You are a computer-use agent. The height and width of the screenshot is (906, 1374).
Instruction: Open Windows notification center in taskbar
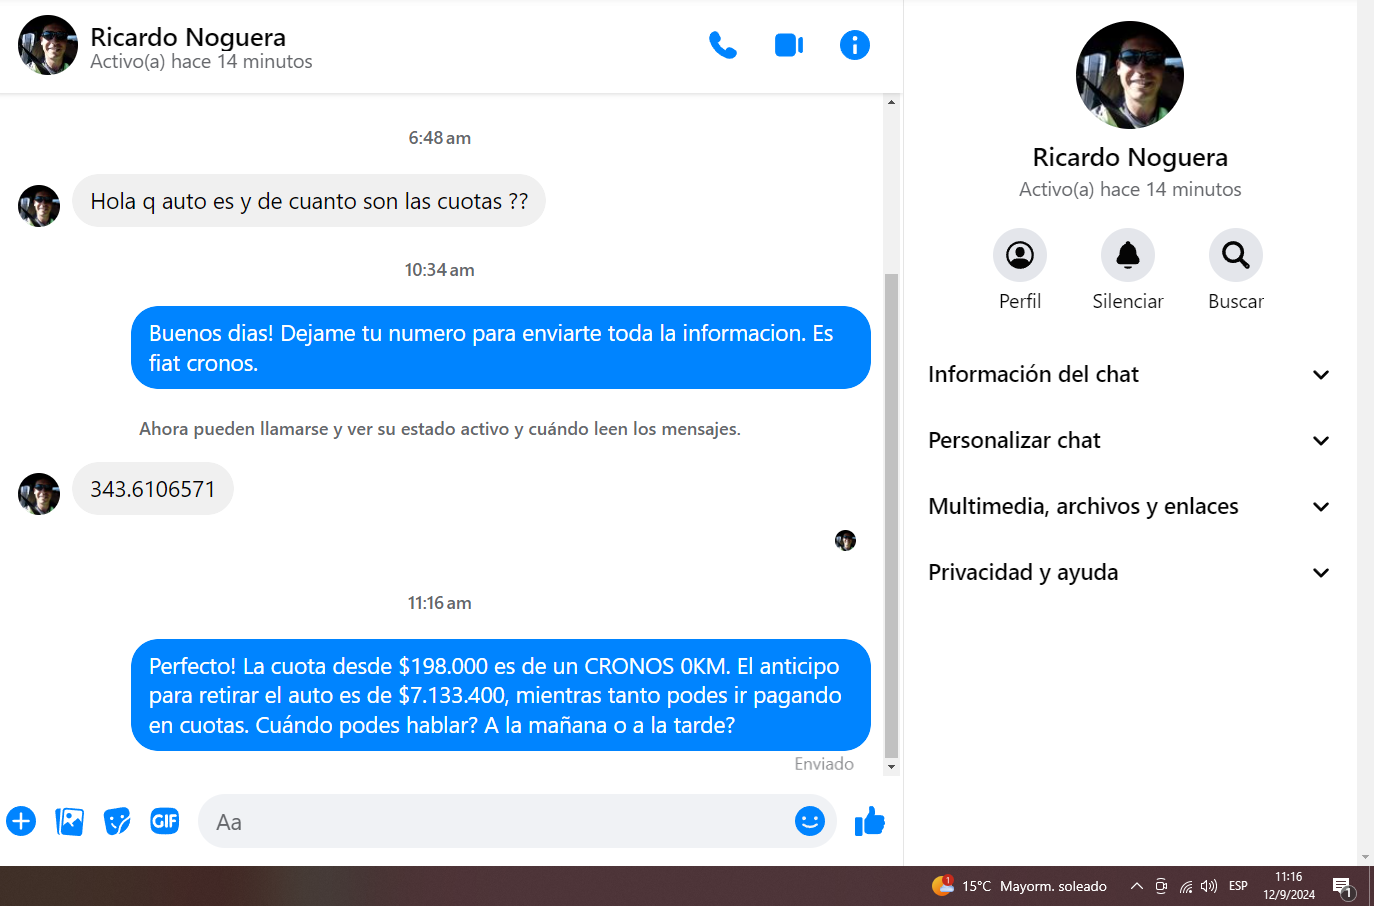(1343, 886)
